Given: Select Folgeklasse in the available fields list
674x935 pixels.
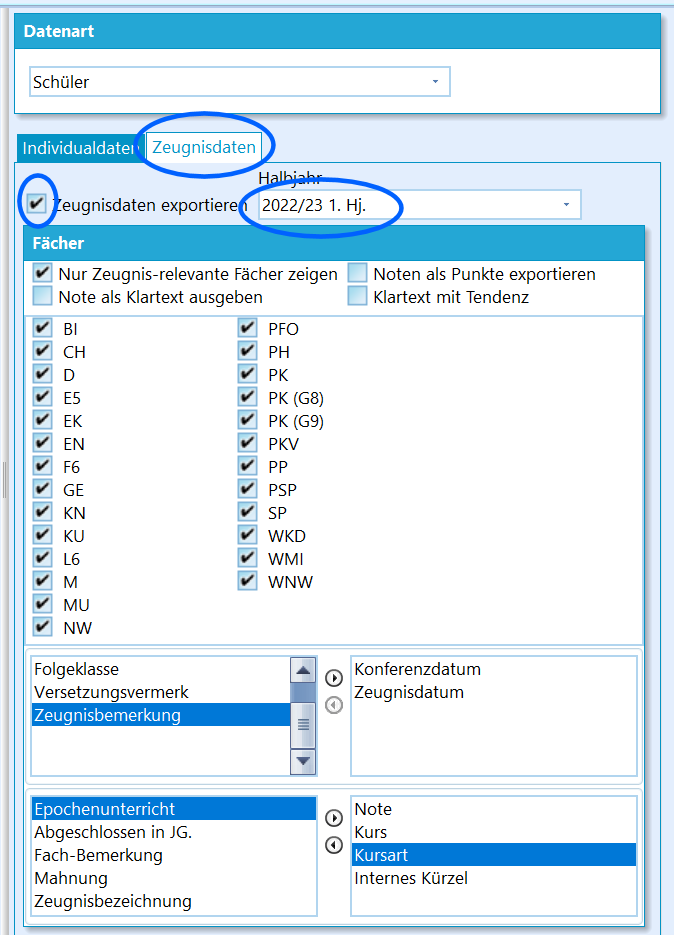Looking at the screenshot, I should (x=160, y=669).
